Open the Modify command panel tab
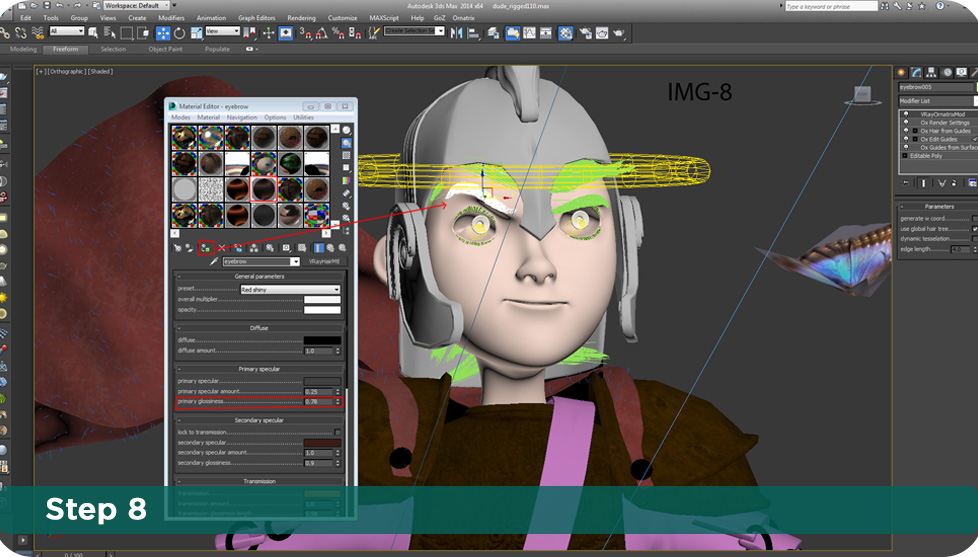Viewport: 978px width, 557px height. pyautogui.click(x=916, y=73)
